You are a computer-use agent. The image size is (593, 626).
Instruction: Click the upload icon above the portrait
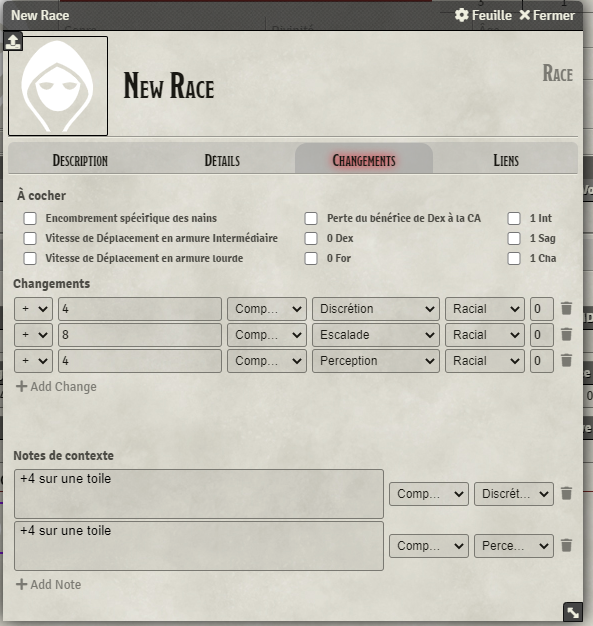click(13, 42)
